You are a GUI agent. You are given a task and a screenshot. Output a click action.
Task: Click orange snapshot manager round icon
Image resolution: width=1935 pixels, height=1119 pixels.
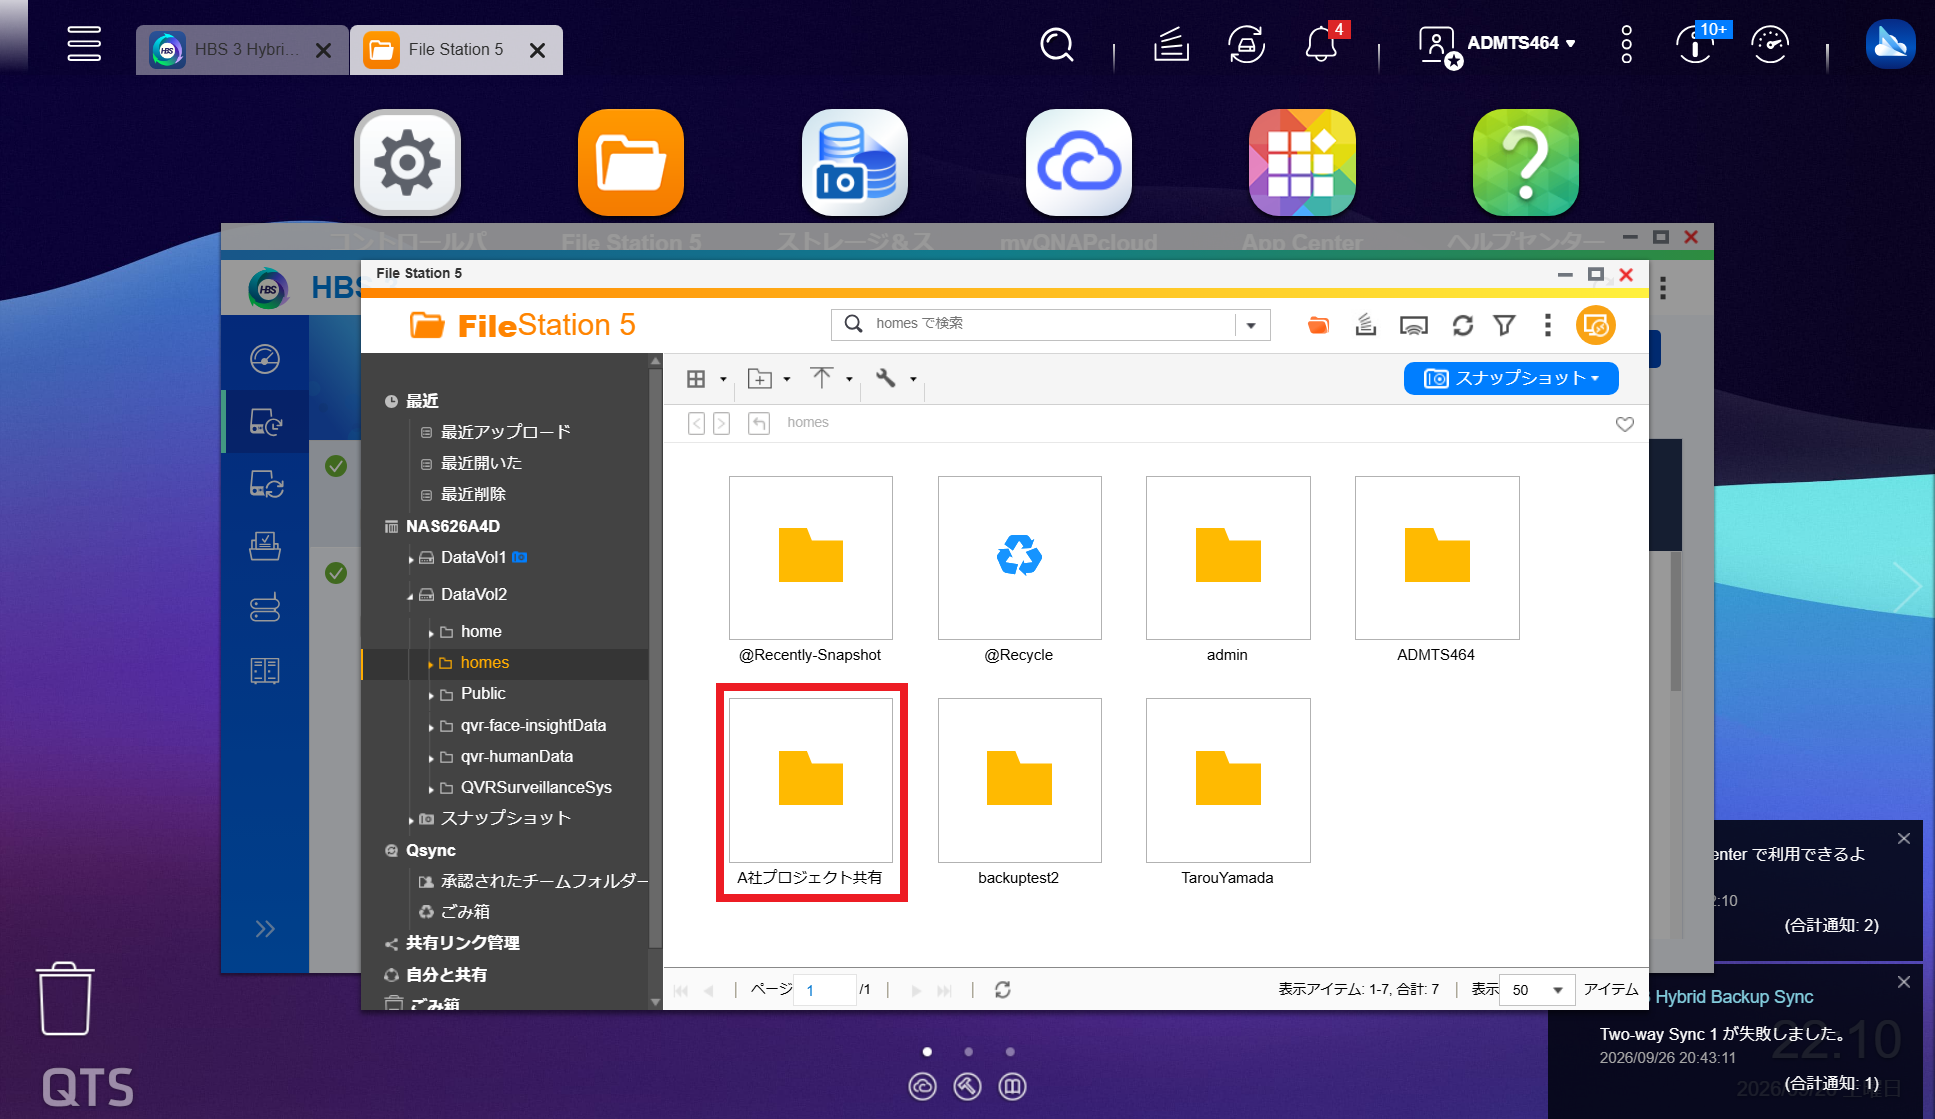click(x=1596, y=325)
